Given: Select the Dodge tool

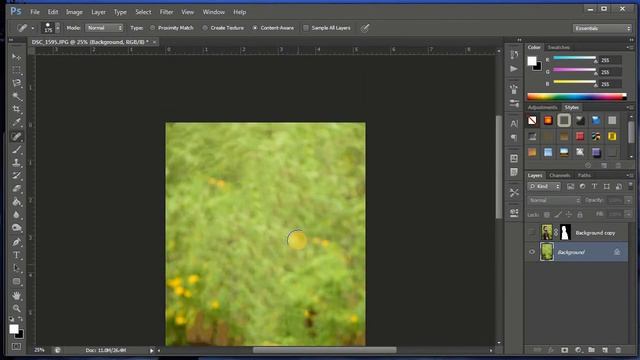Looking at the screenshot, I should click(16, 228).
